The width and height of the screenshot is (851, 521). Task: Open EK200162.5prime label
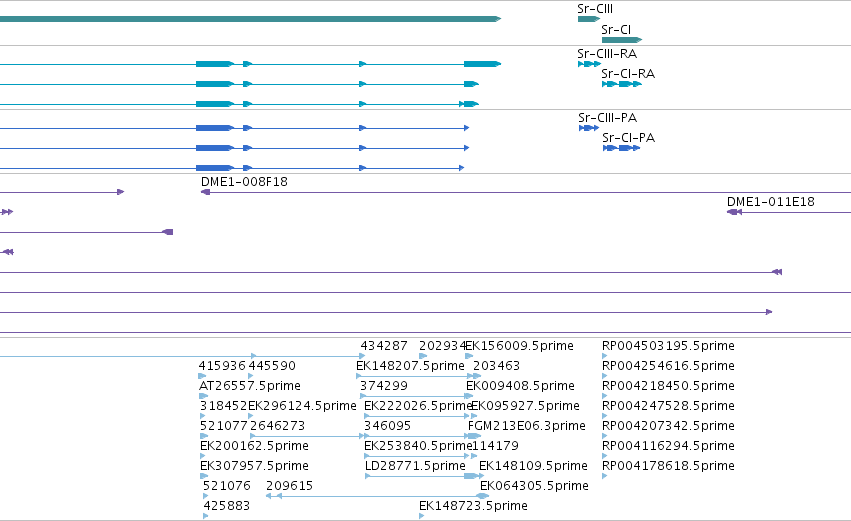click(254, 446)
